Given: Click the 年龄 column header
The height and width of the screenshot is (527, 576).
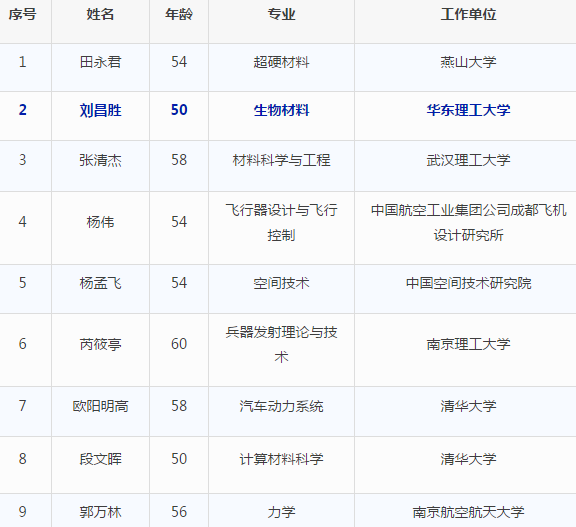Looking at the screenshot, I should (179, 15).
